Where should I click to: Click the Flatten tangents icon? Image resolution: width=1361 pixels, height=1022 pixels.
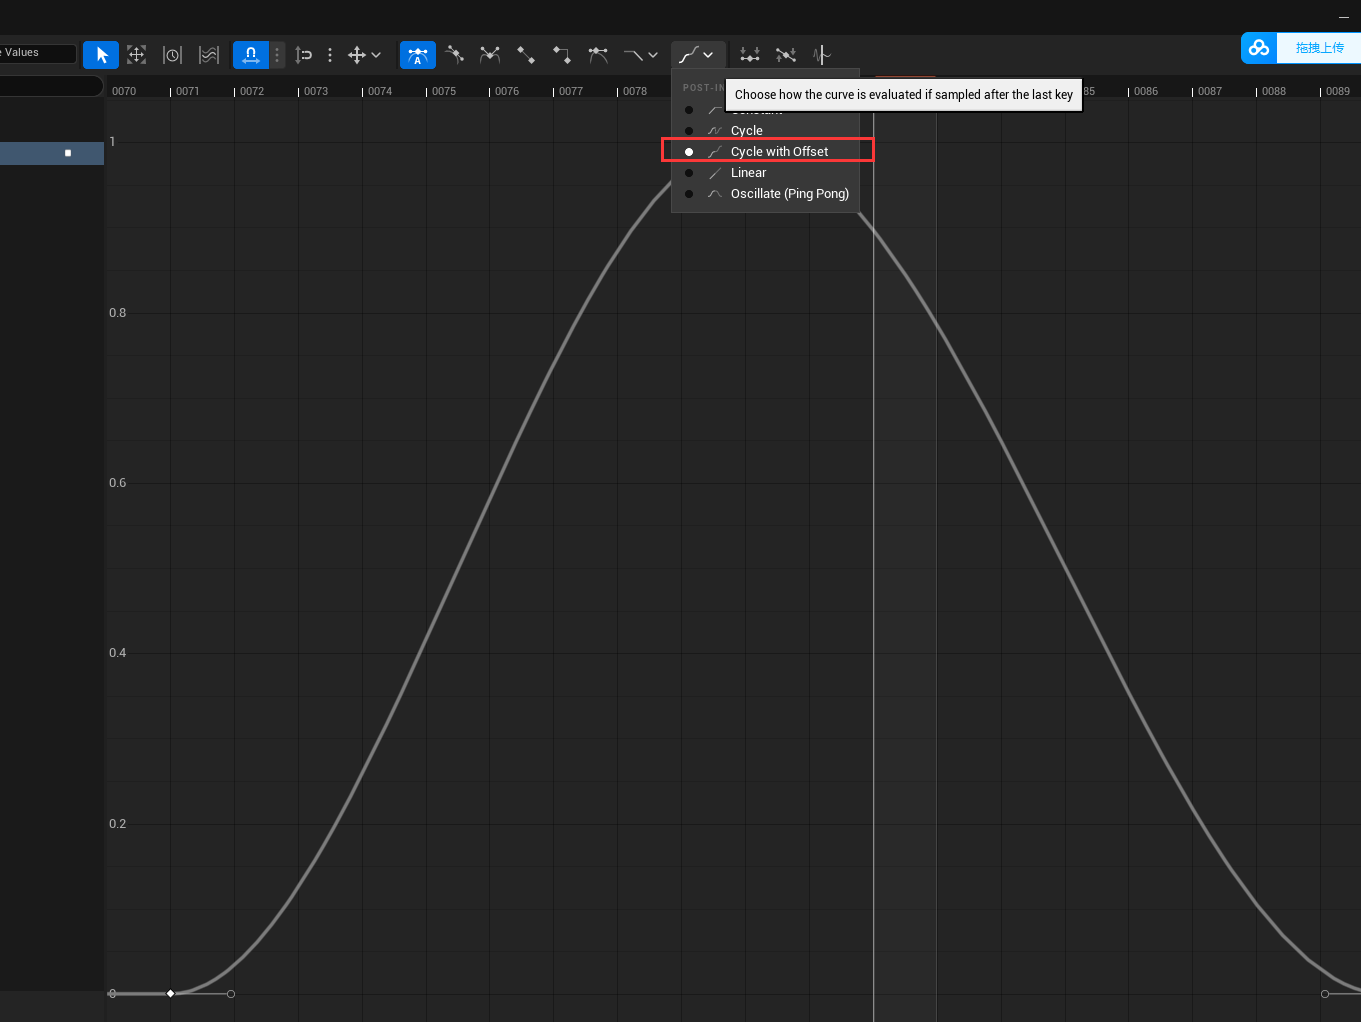[750, 55]
